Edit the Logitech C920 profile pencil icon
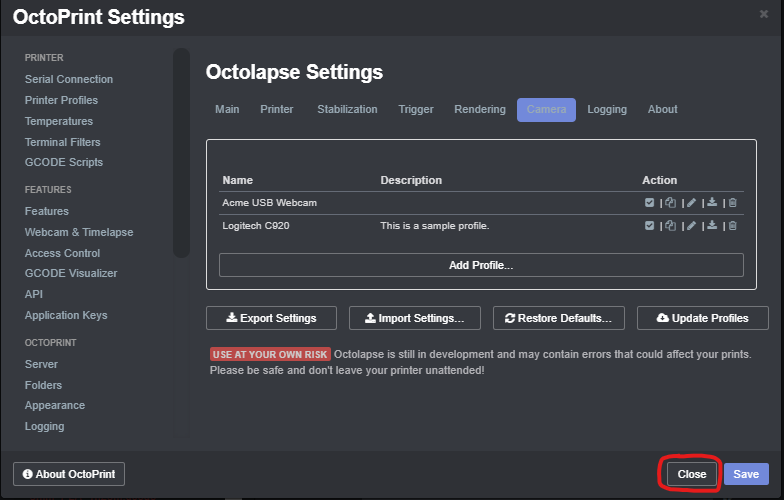This screenshot has width=784, height=500. (x=692, y=226)
